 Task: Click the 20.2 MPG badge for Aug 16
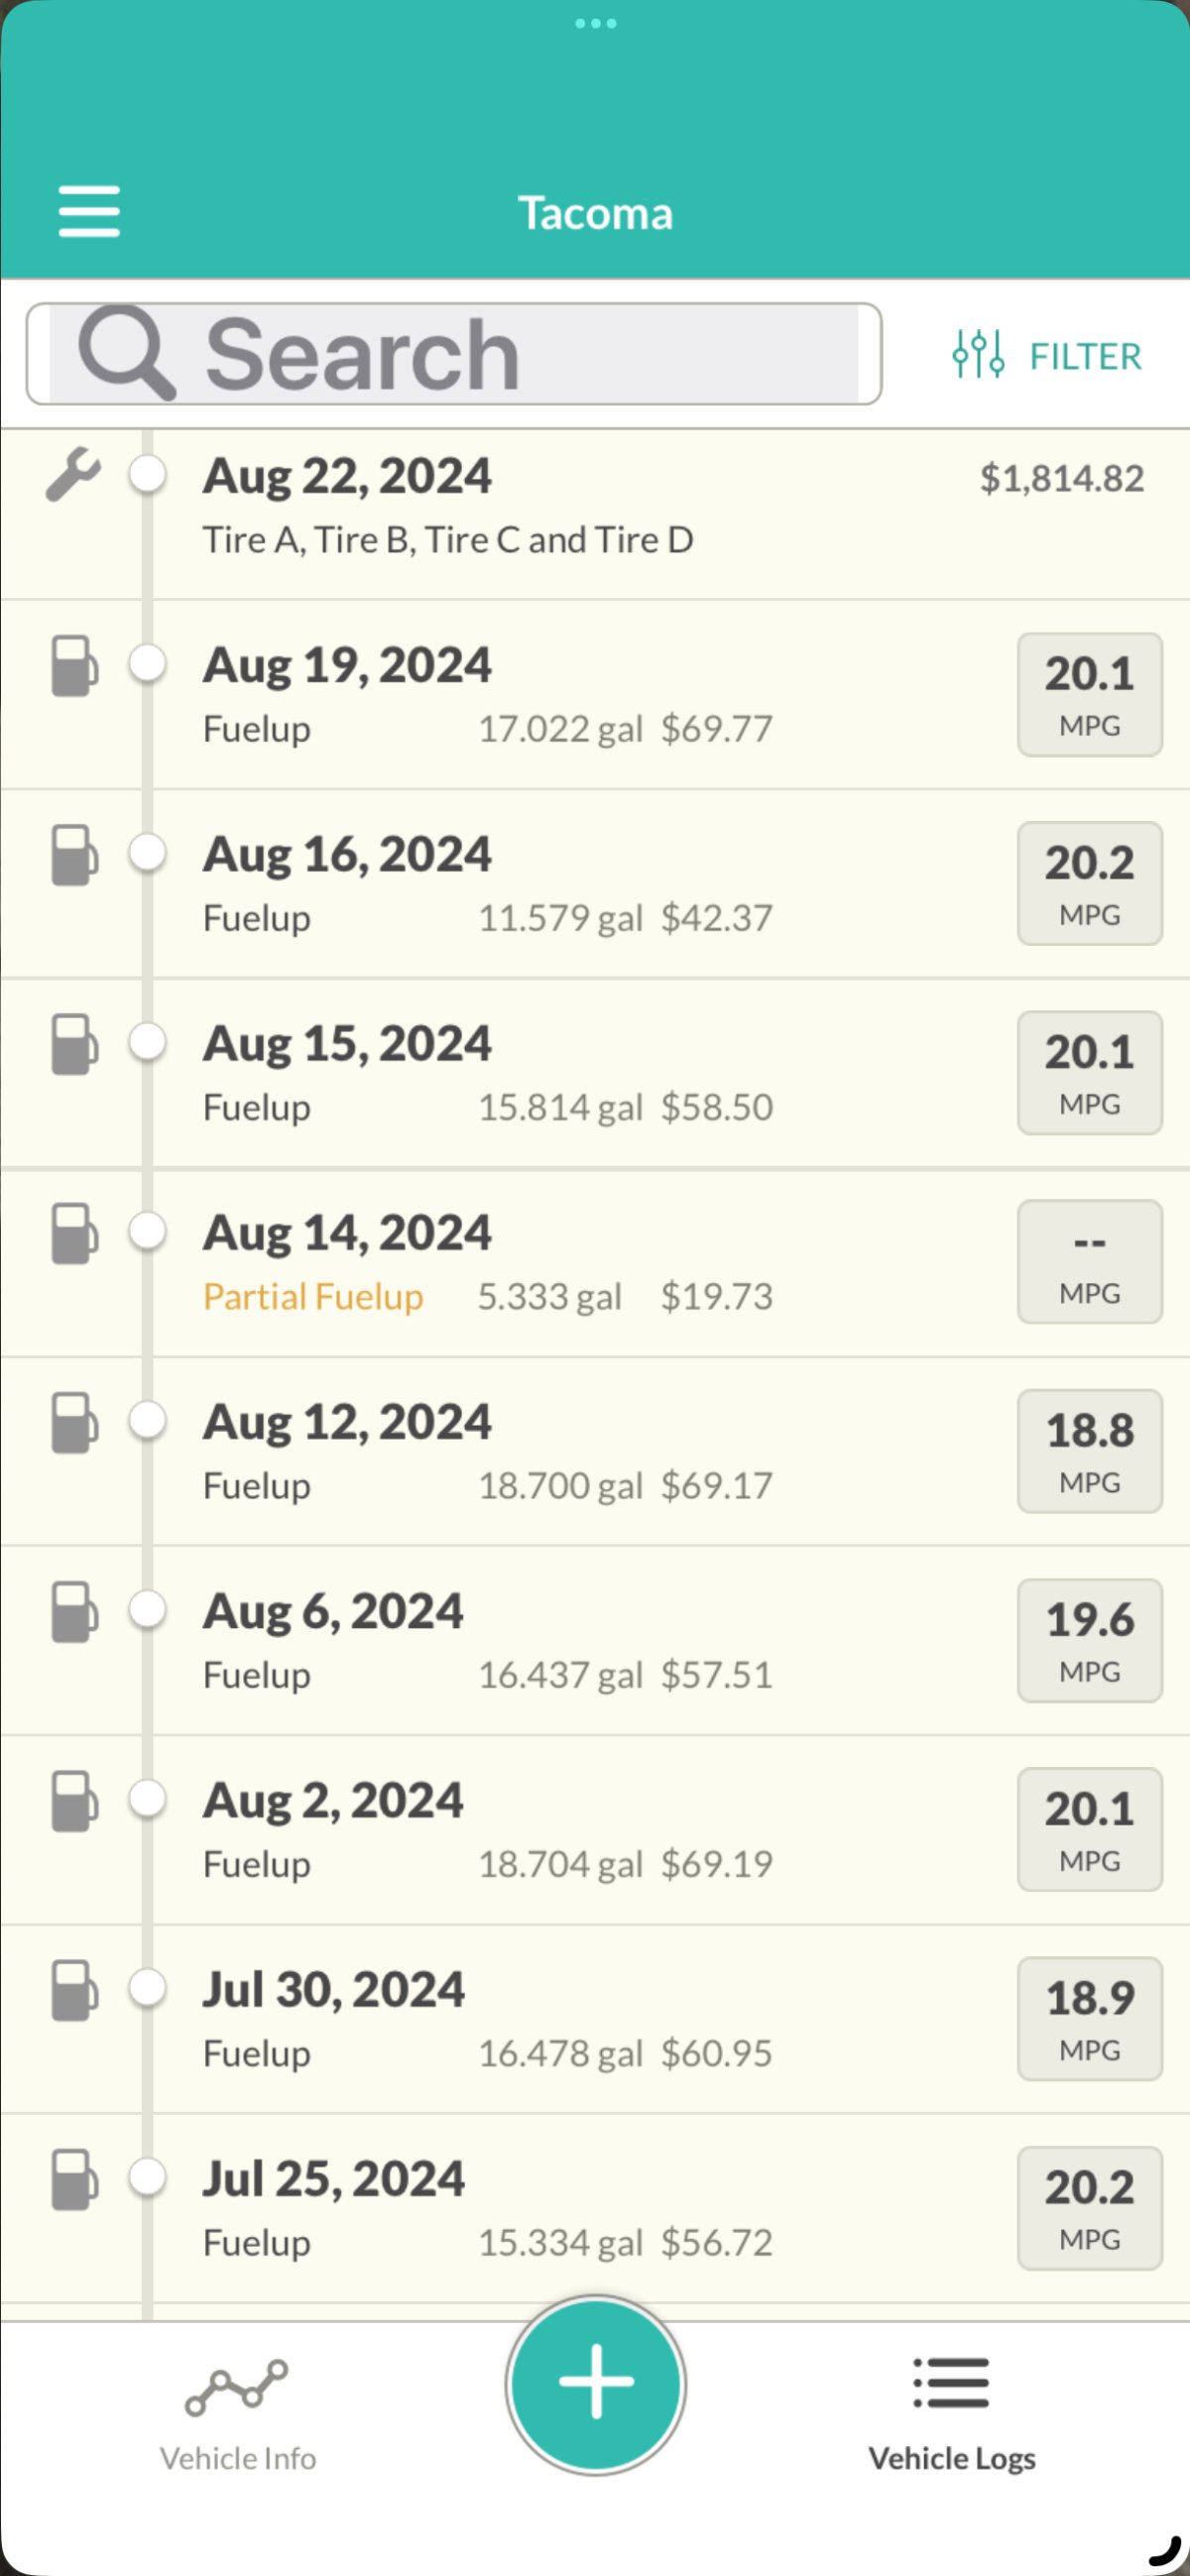click(1089, 883)
